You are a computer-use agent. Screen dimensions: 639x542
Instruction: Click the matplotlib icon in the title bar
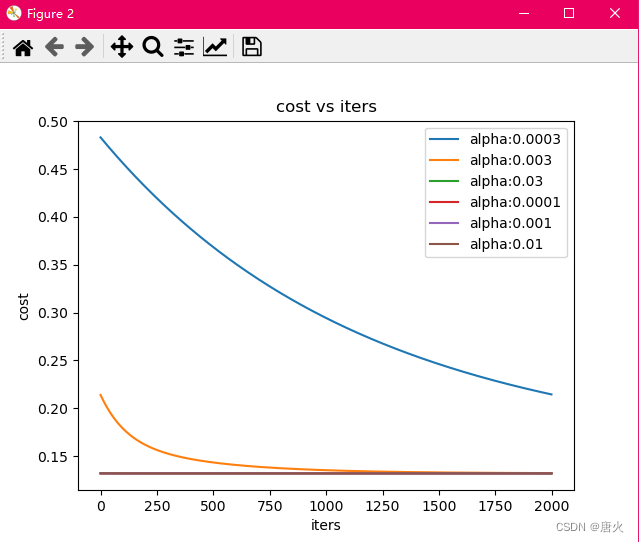click(14, 13)
